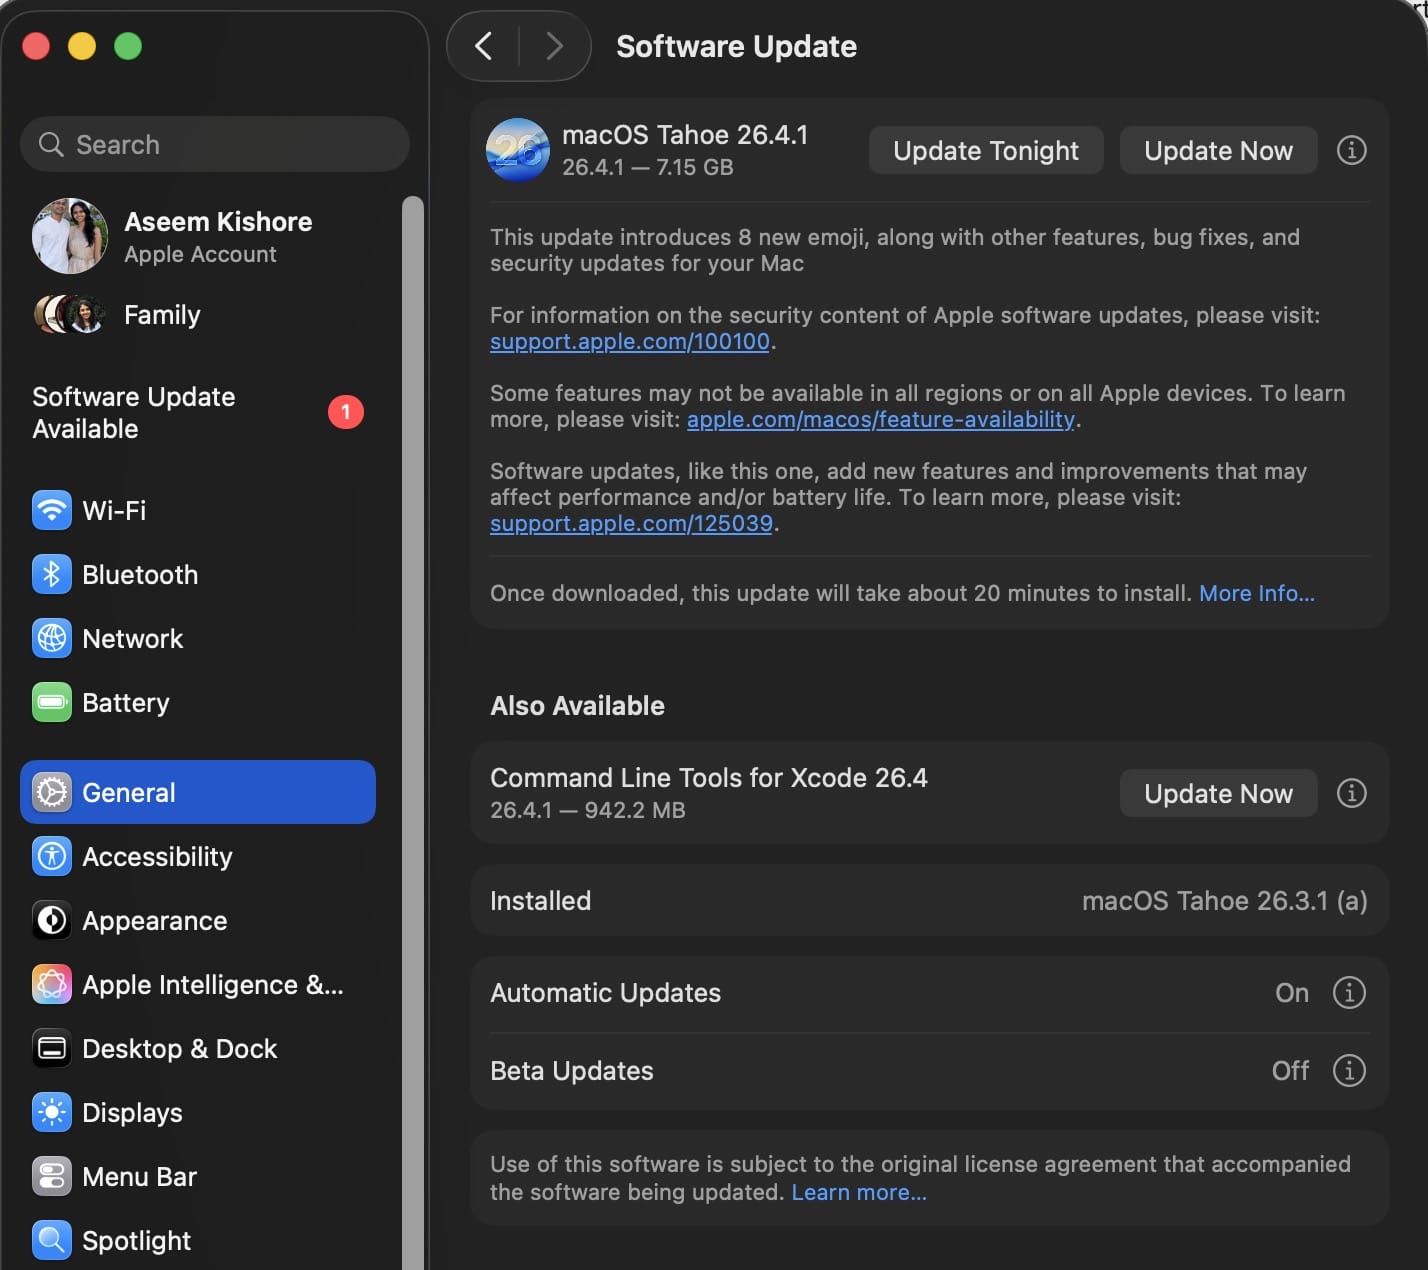
Task: Click the Appearance icon
Action: coord(51,920)
